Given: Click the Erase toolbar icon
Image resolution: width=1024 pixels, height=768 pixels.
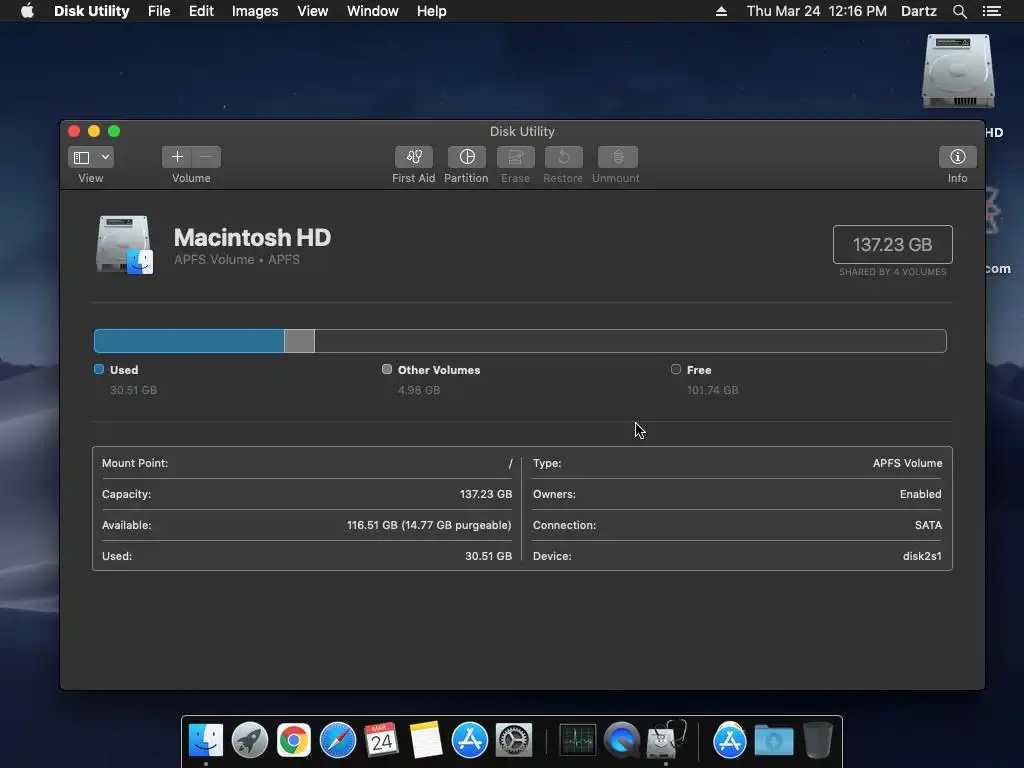Looking at the screenshot, I should (515, 157).
